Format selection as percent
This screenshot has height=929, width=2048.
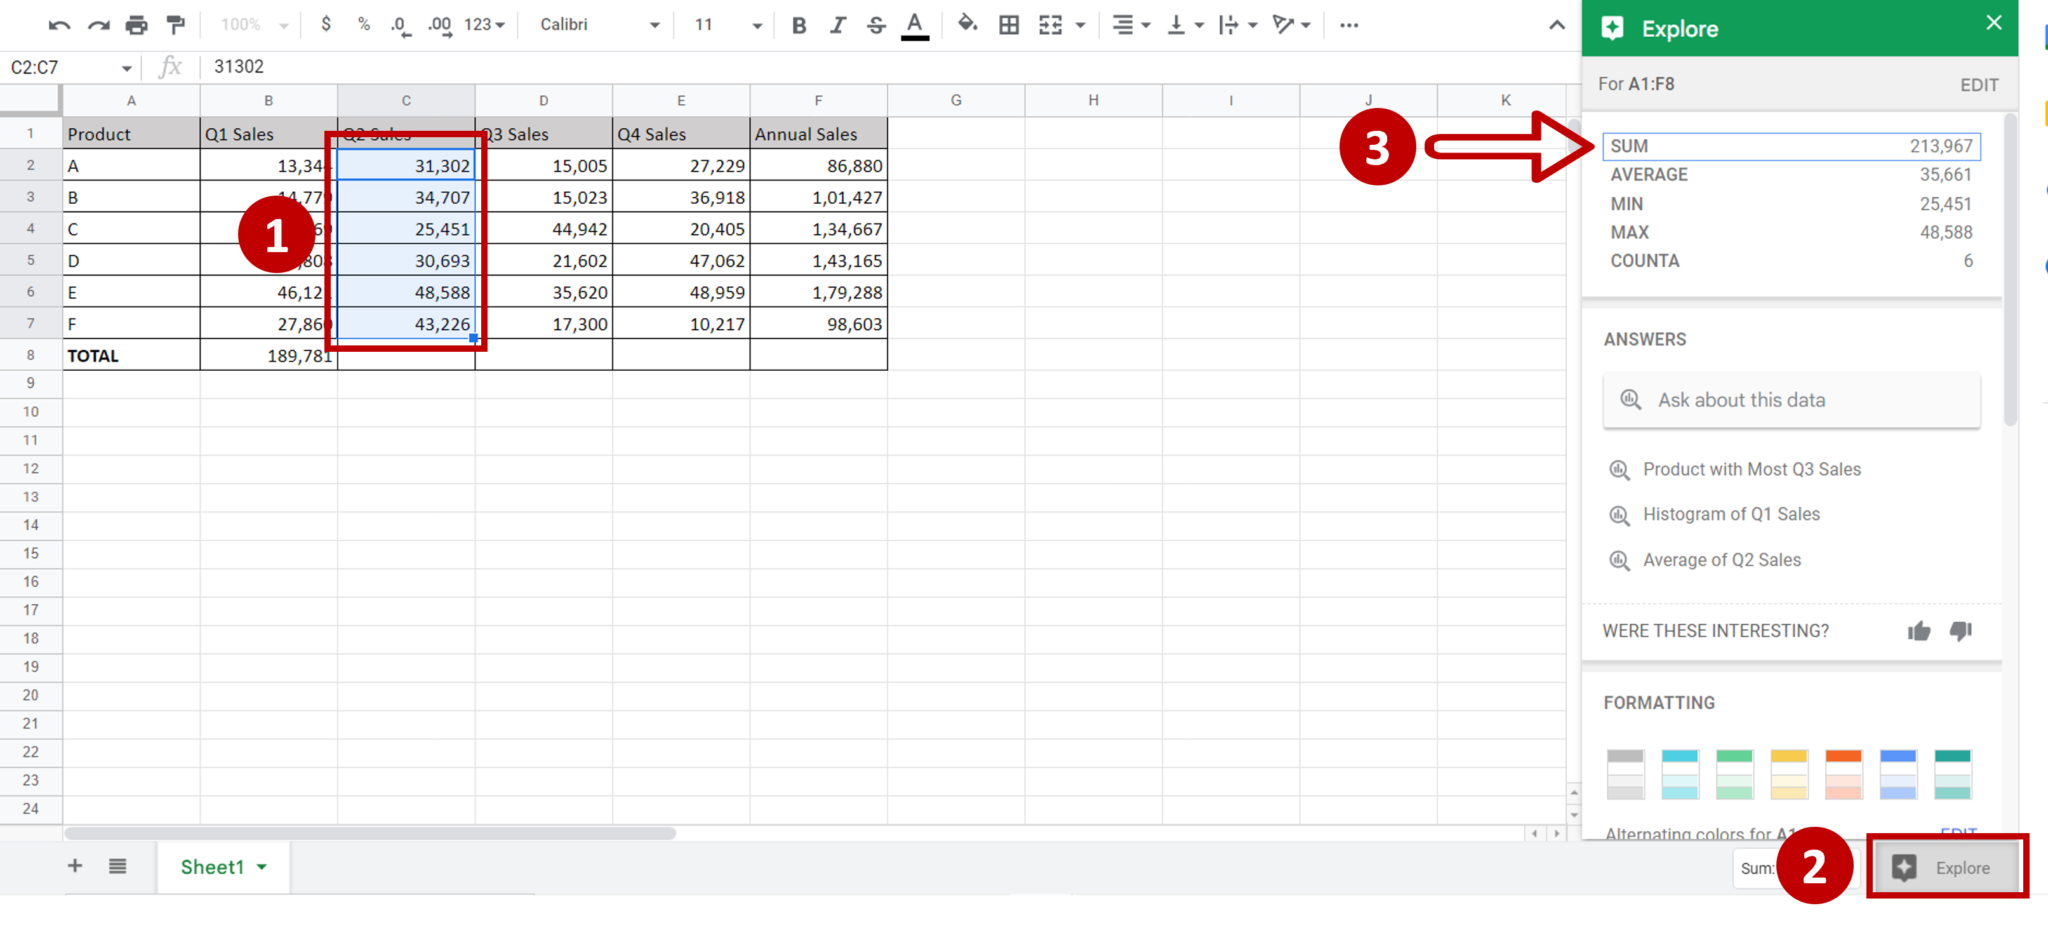point(363,25)
